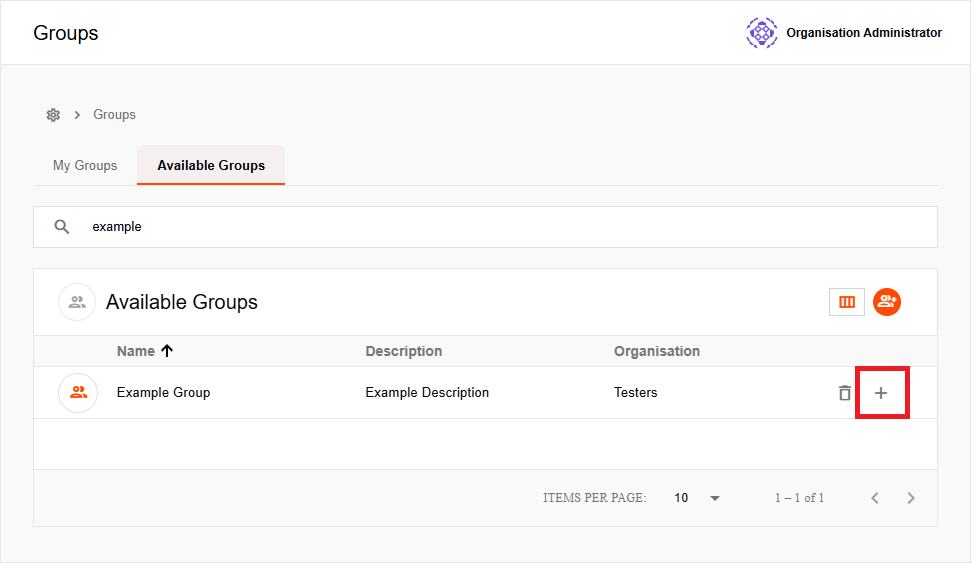
Task: Focus the search field containing 'example'
Action: 485,227
